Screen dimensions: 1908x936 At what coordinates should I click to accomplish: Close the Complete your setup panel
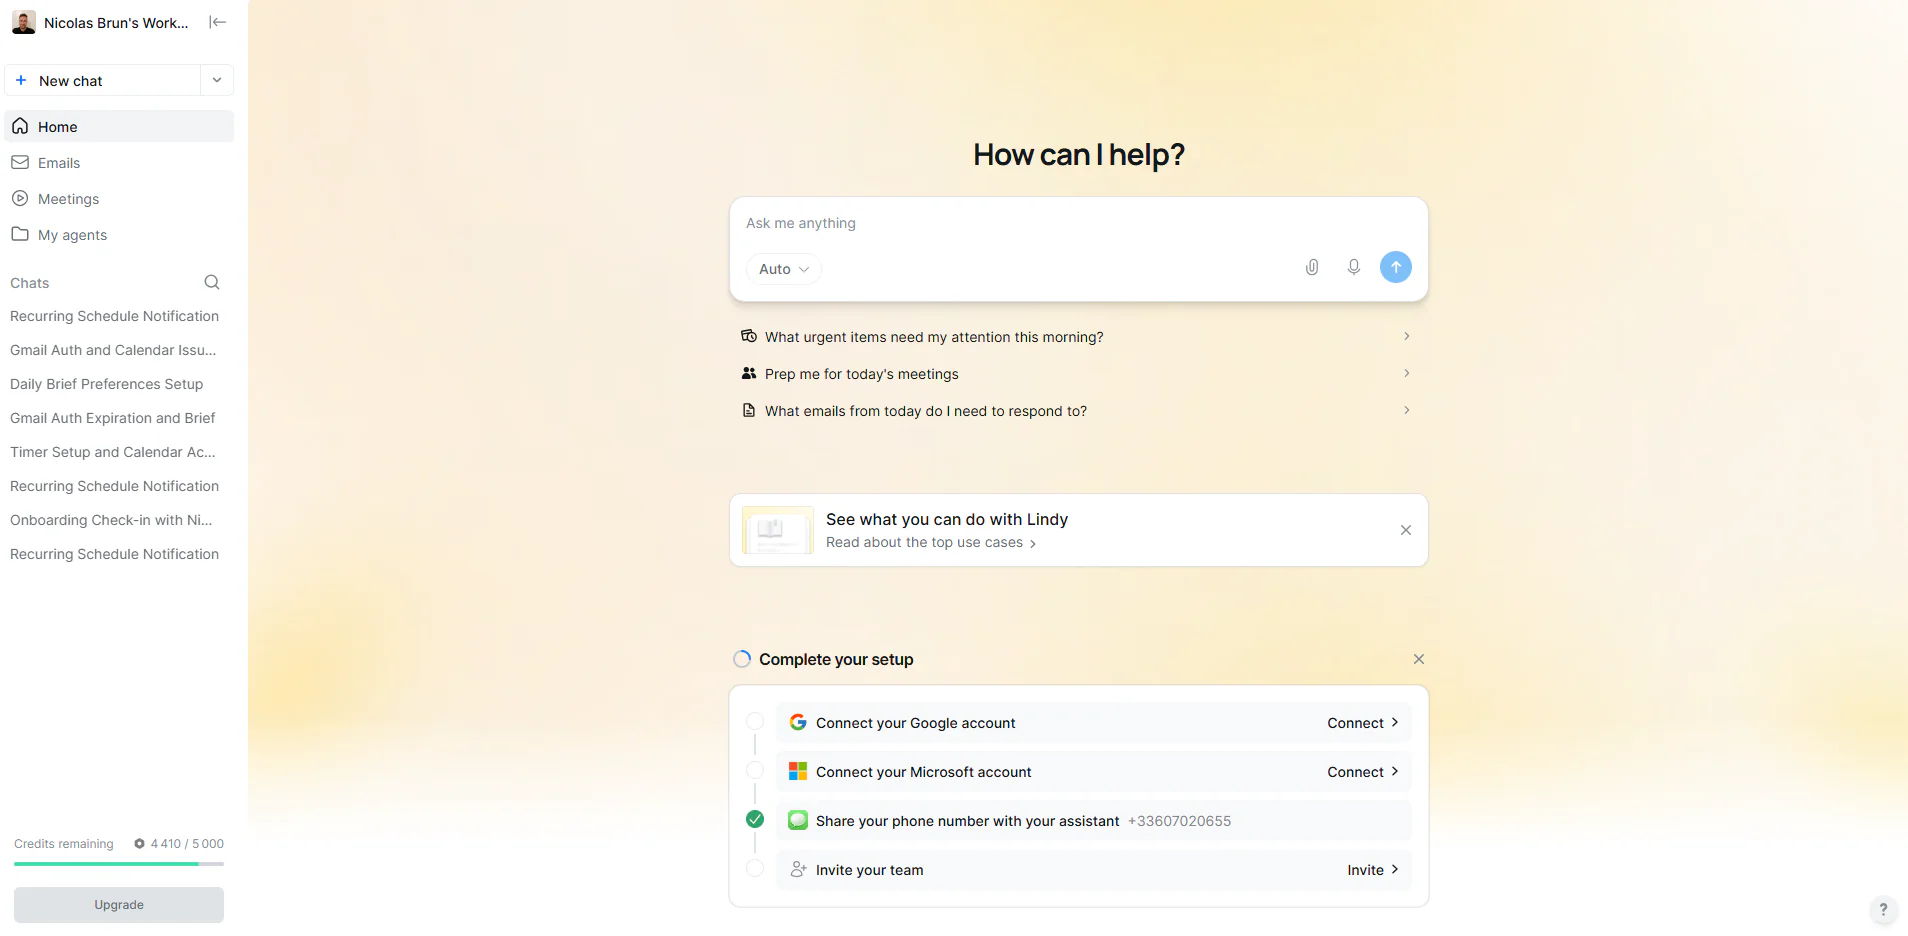(x=1419, y=659)
